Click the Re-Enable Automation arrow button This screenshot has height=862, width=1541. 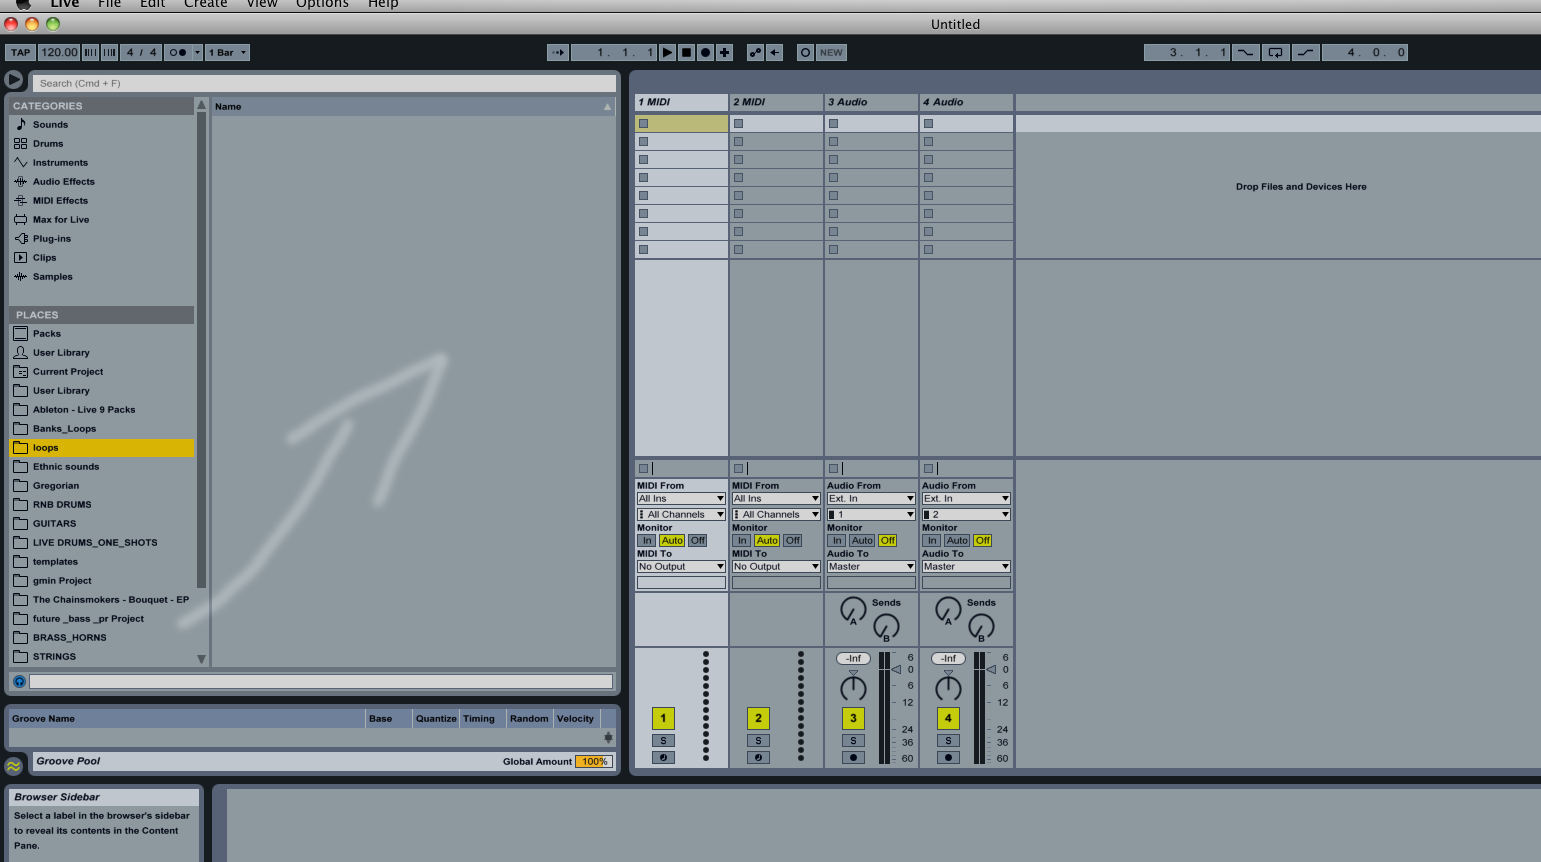coord(775,52)
